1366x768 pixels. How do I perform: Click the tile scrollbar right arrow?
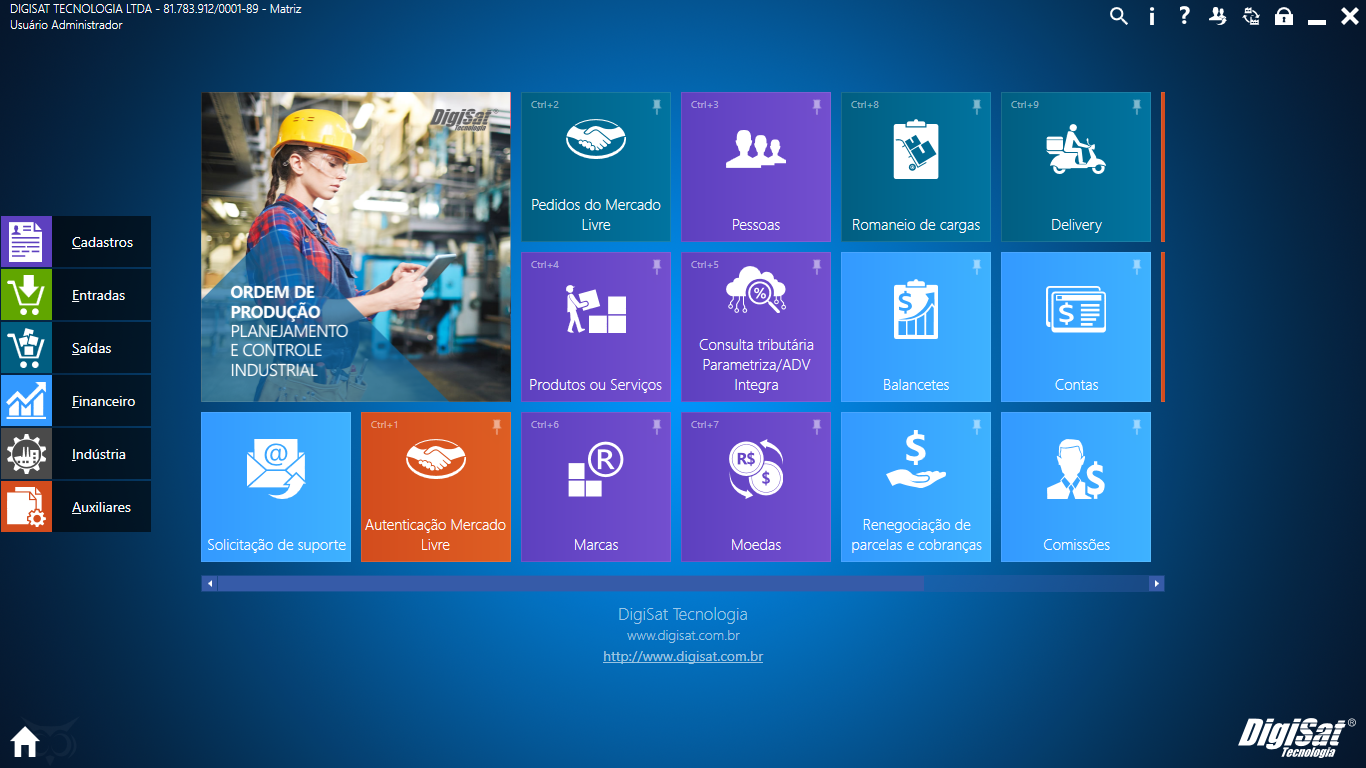coord(1157,583)
